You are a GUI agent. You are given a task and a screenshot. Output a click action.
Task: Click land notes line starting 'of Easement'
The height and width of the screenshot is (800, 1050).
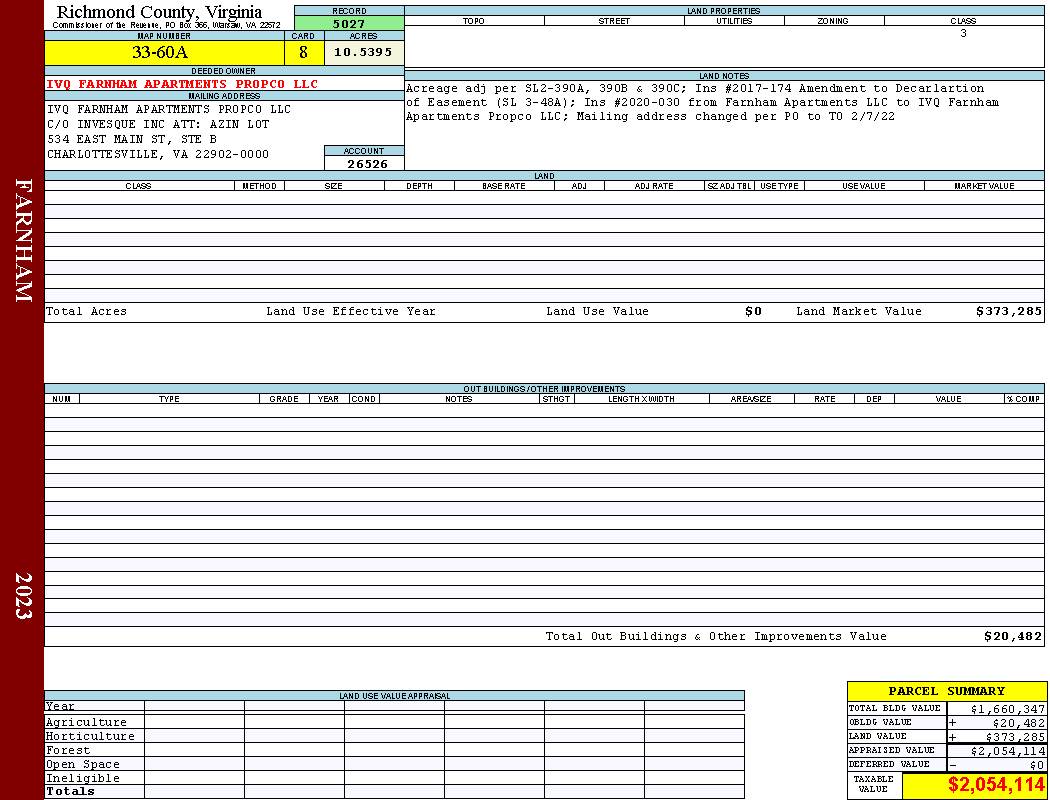click(702, 102)
